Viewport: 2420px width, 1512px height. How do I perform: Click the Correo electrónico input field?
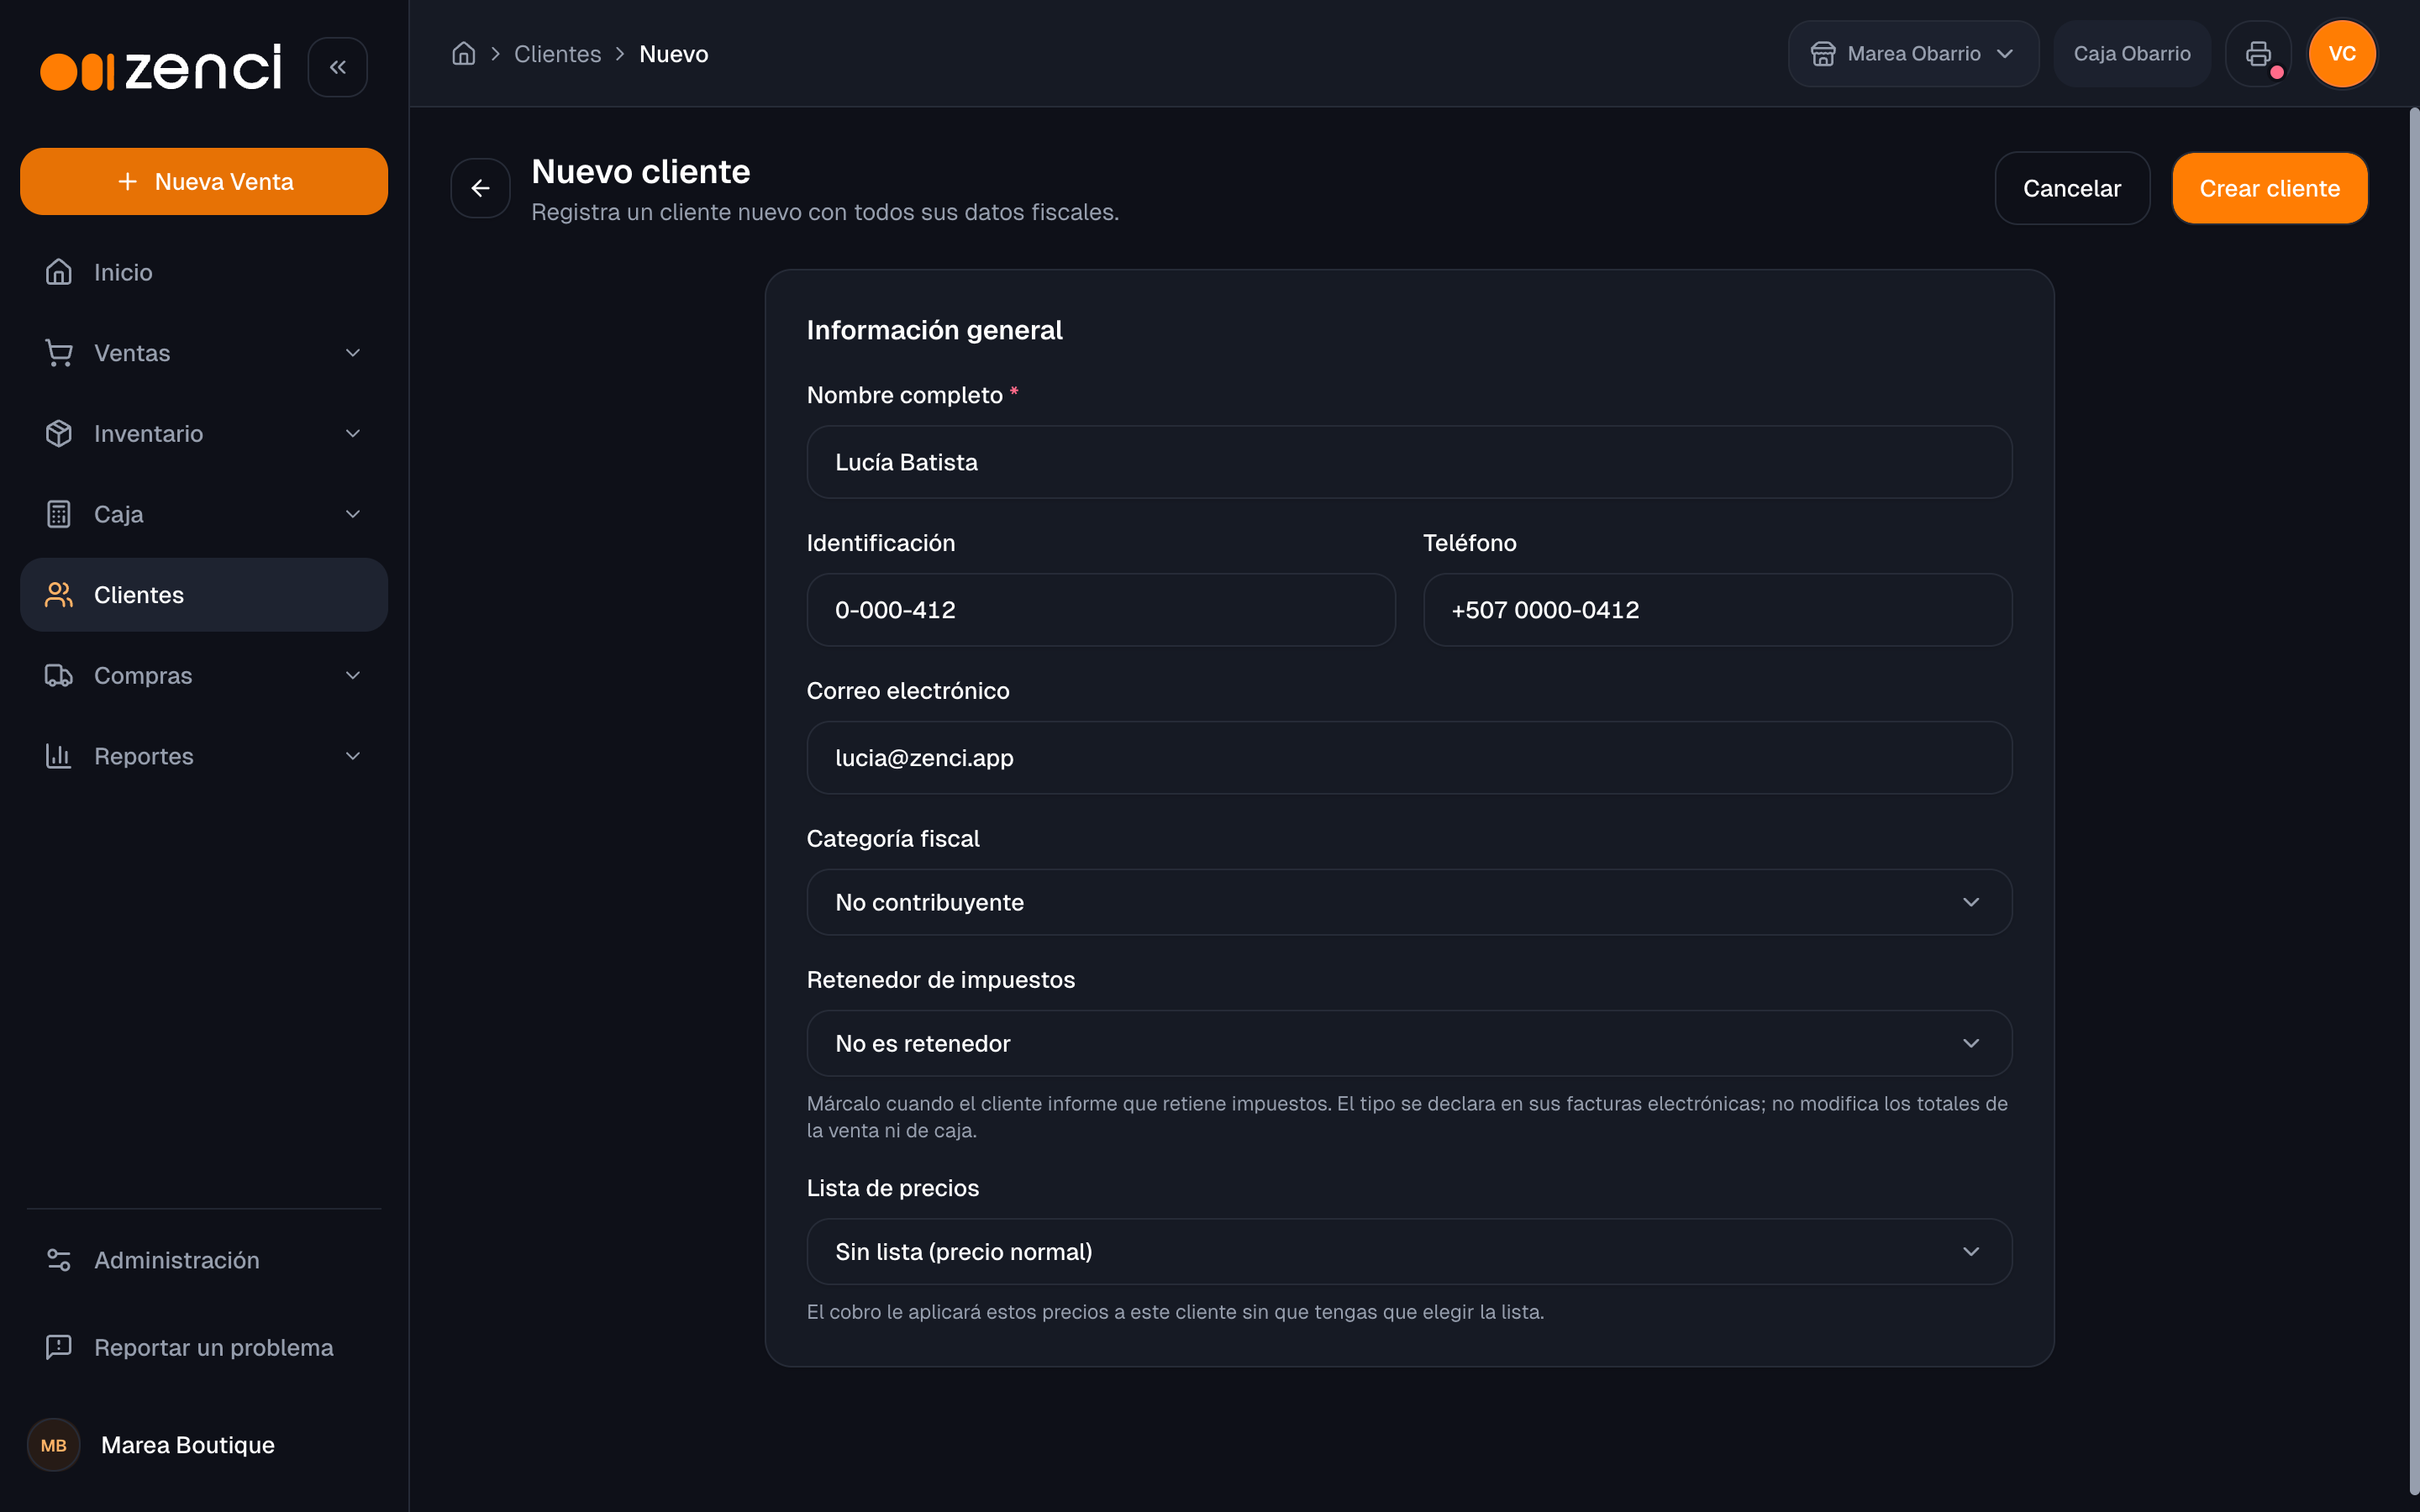[x=1409, y=758]
